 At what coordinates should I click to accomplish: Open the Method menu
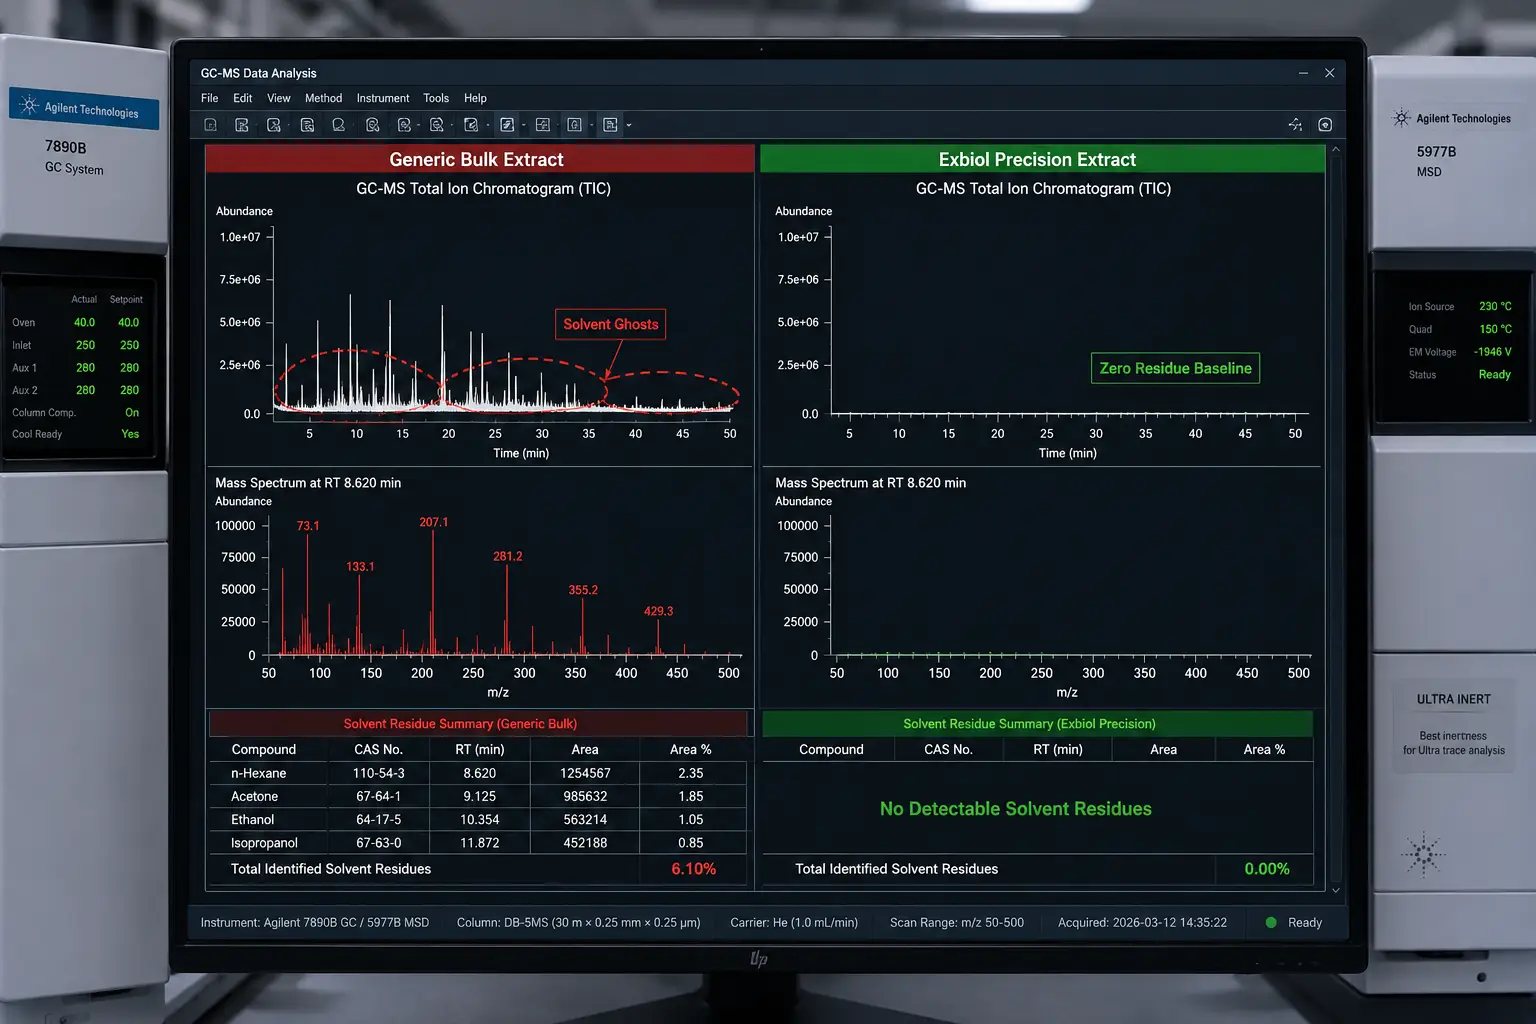point(323,98)
